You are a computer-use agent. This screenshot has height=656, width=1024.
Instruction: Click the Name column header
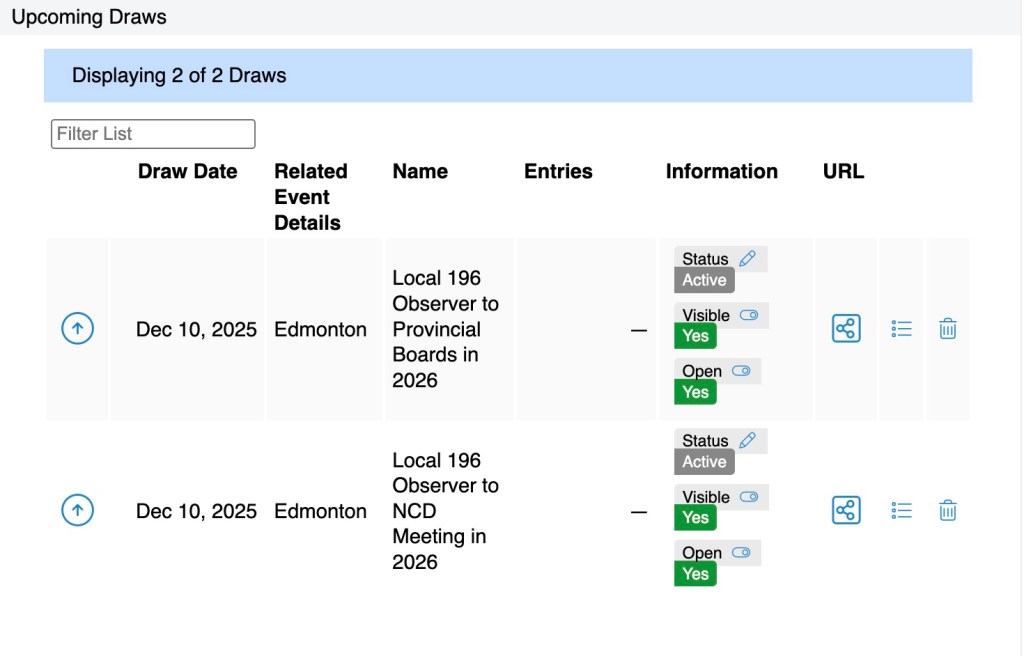click(x=420, y=172)
